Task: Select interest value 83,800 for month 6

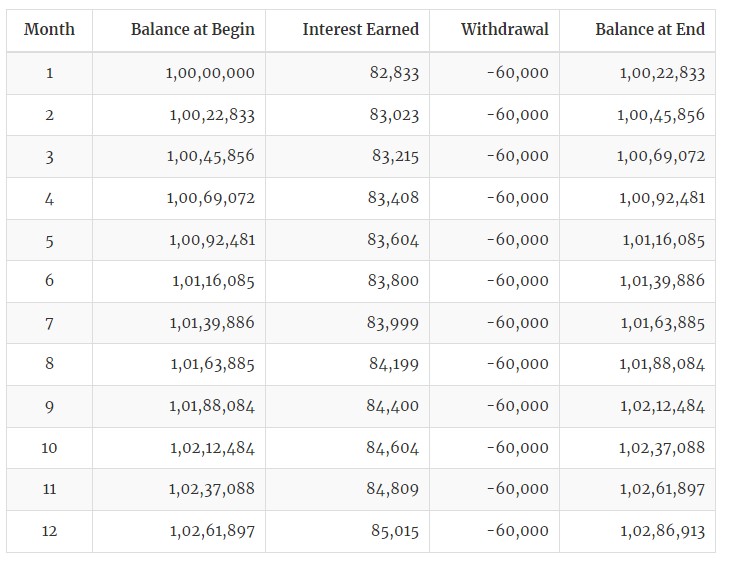Action: tap(393, 281)
